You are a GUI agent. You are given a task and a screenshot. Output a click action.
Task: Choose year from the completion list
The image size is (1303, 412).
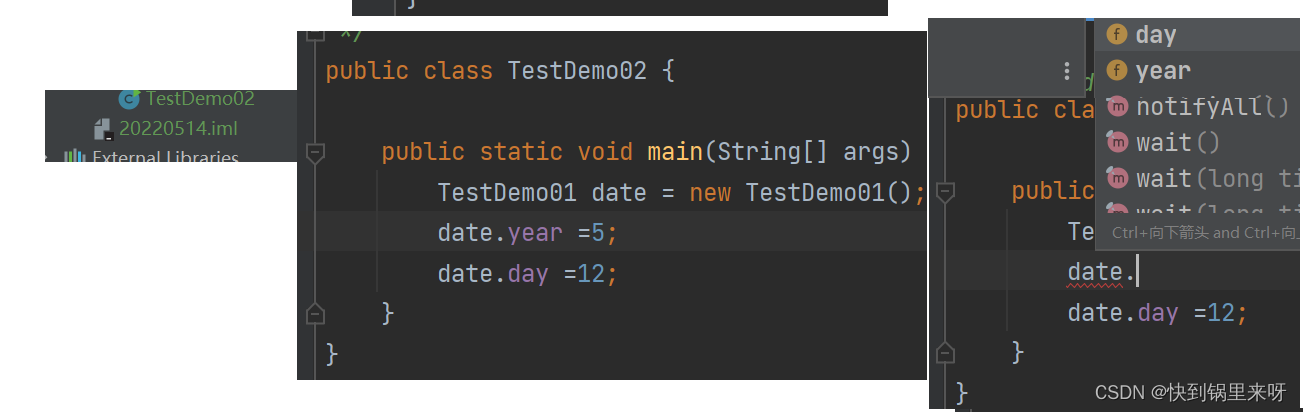click(1163, 71)
